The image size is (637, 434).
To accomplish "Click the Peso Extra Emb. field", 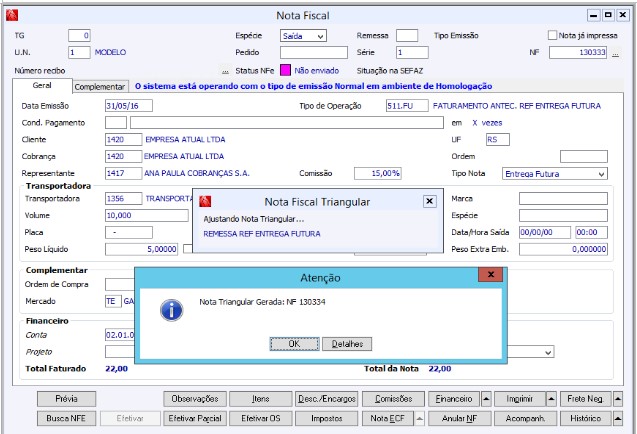I will point(563,249).
